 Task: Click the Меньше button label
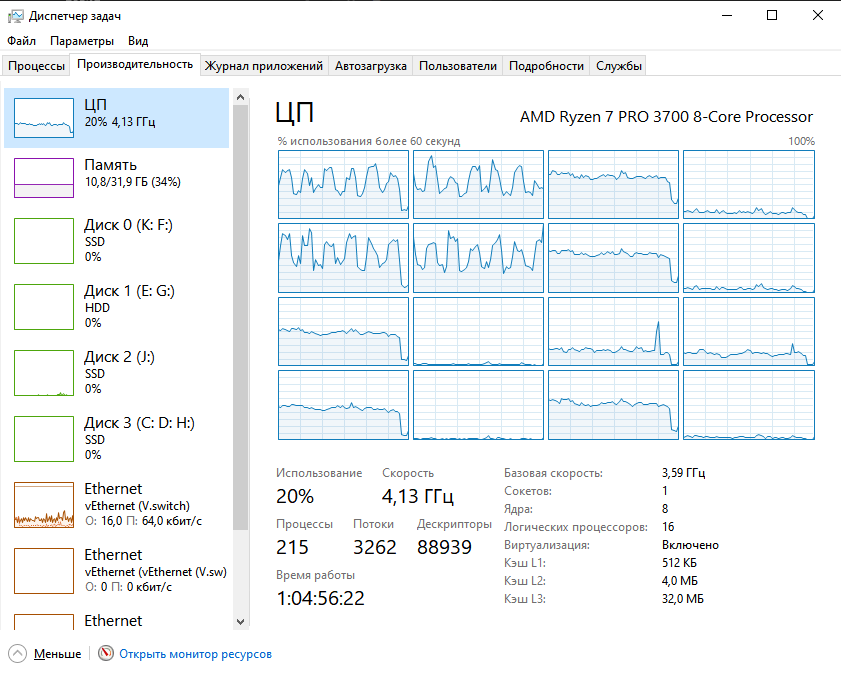tap(57, 654)
